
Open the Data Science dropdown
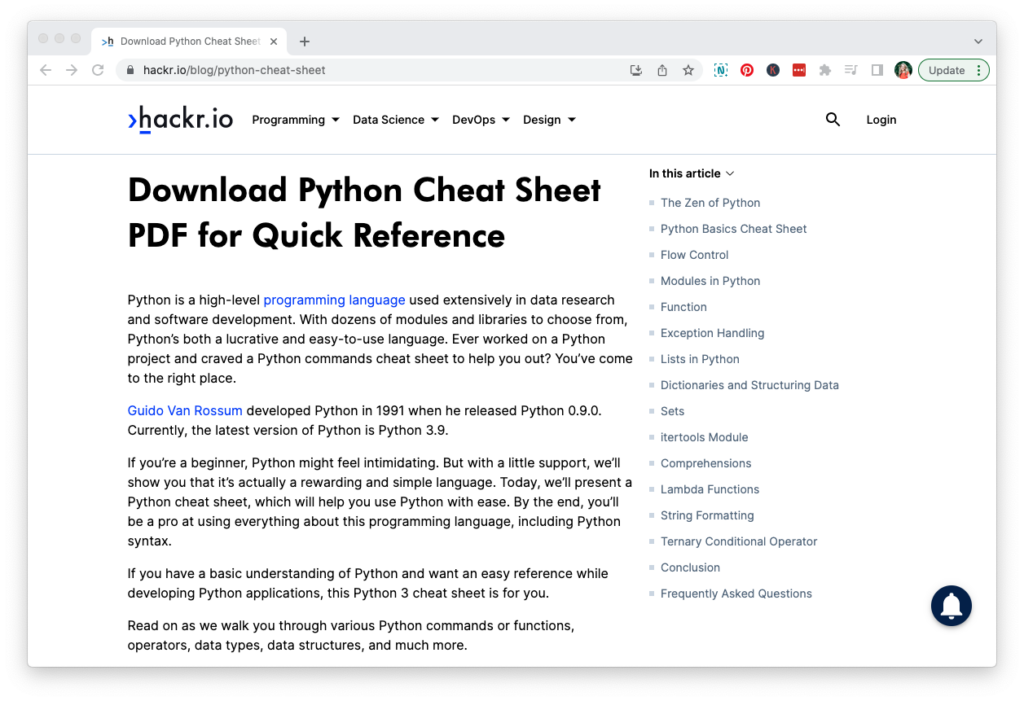395,120
